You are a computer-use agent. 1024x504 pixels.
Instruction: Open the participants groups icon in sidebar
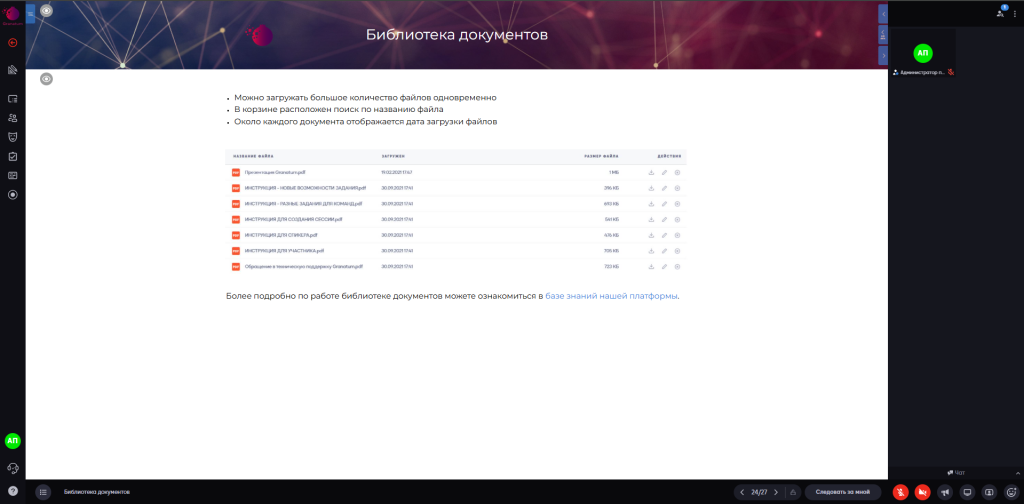pyautogui.click(x=12, y=118)
